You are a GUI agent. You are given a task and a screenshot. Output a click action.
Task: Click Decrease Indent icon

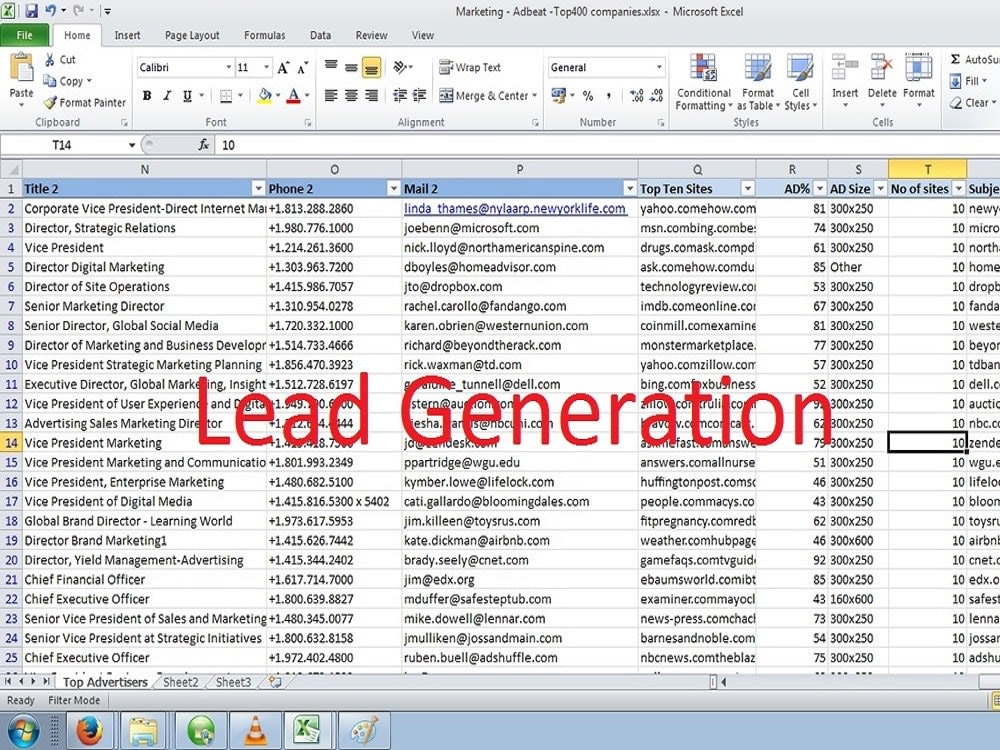(x=400, y=96)
